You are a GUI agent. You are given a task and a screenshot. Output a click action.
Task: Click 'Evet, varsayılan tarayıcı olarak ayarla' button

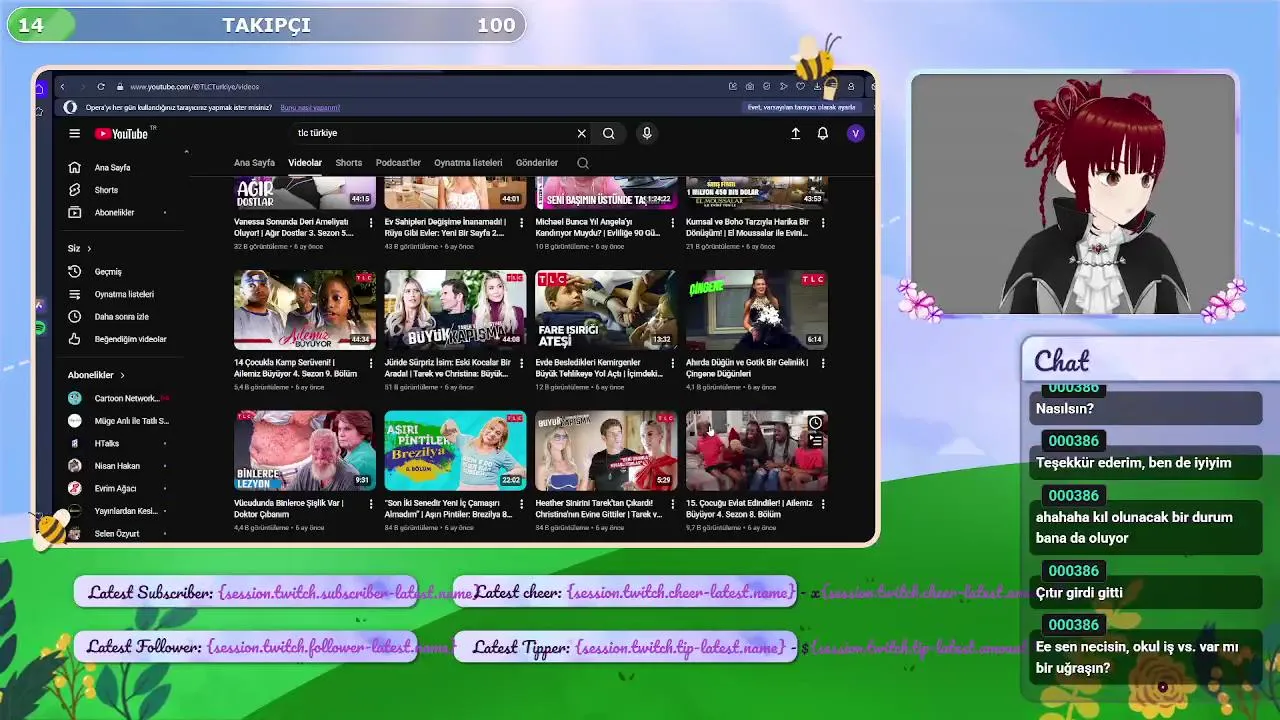(801, 108)
